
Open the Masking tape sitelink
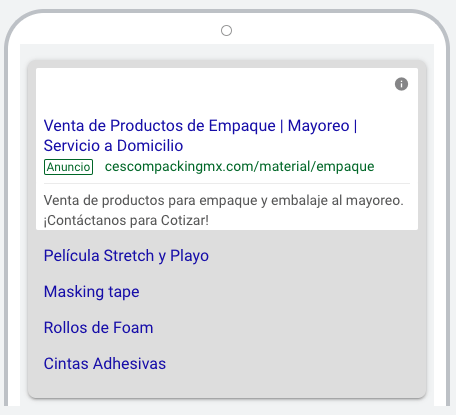coord(92,292)
